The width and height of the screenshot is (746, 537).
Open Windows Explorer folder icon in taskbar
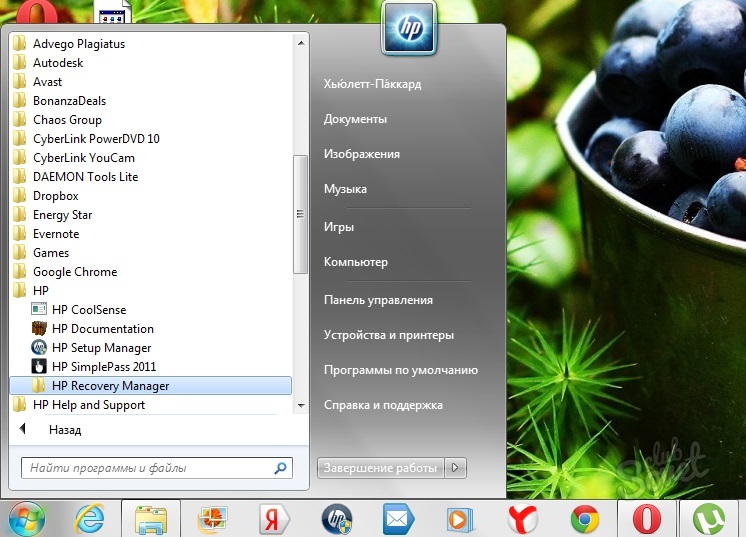(x=150, y=519)
